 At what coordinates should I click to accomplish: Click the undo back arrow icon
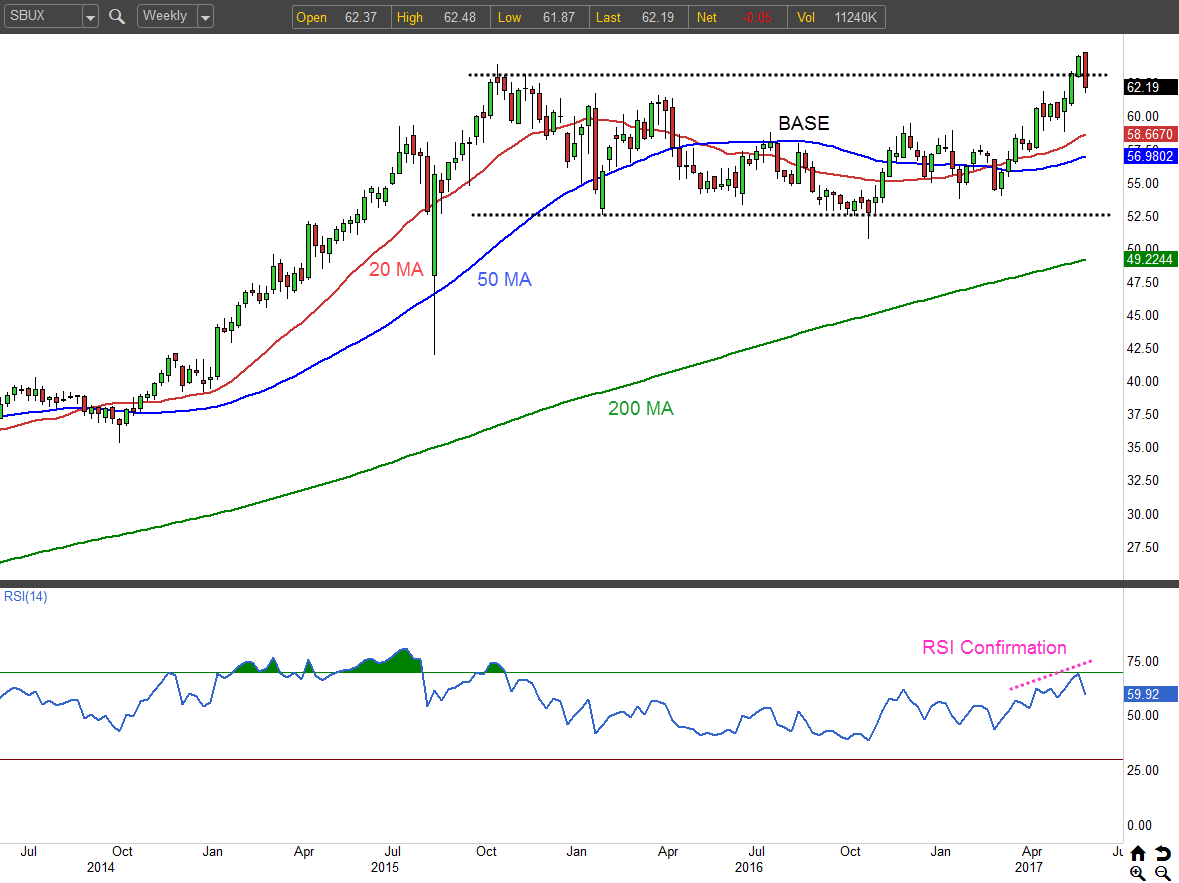click(1162, 854)
